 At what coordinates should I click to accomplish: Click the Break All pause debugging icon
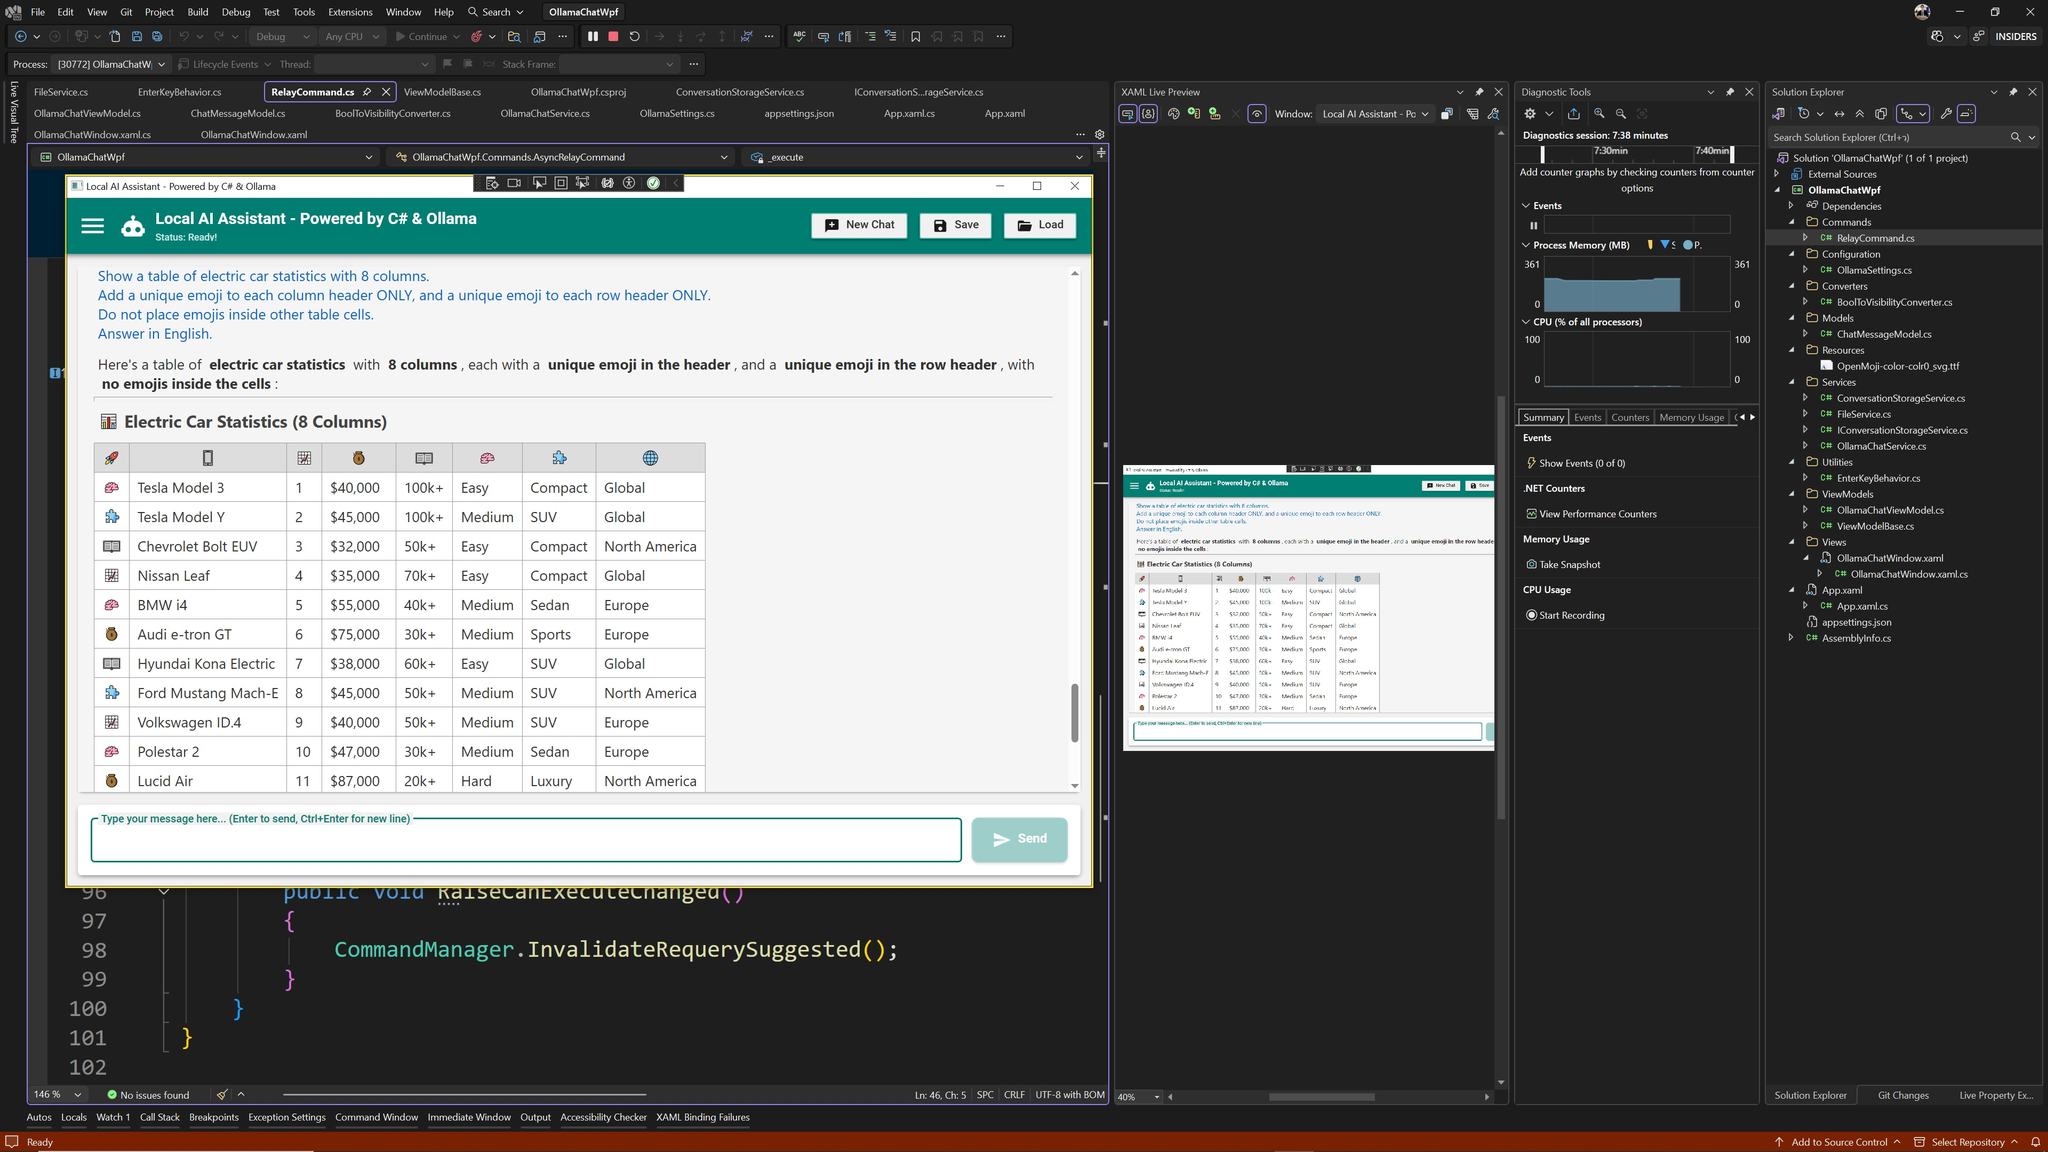coord(593,37)
